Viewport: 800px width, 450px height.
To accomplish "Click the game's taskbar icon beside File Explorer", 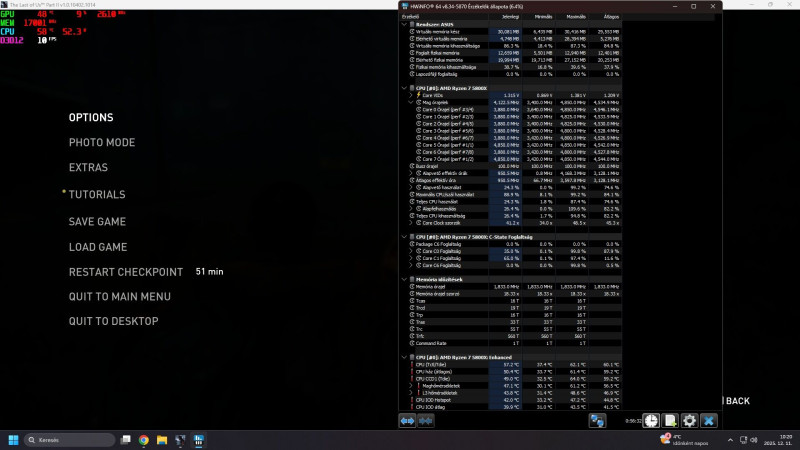I will point(180,440).
